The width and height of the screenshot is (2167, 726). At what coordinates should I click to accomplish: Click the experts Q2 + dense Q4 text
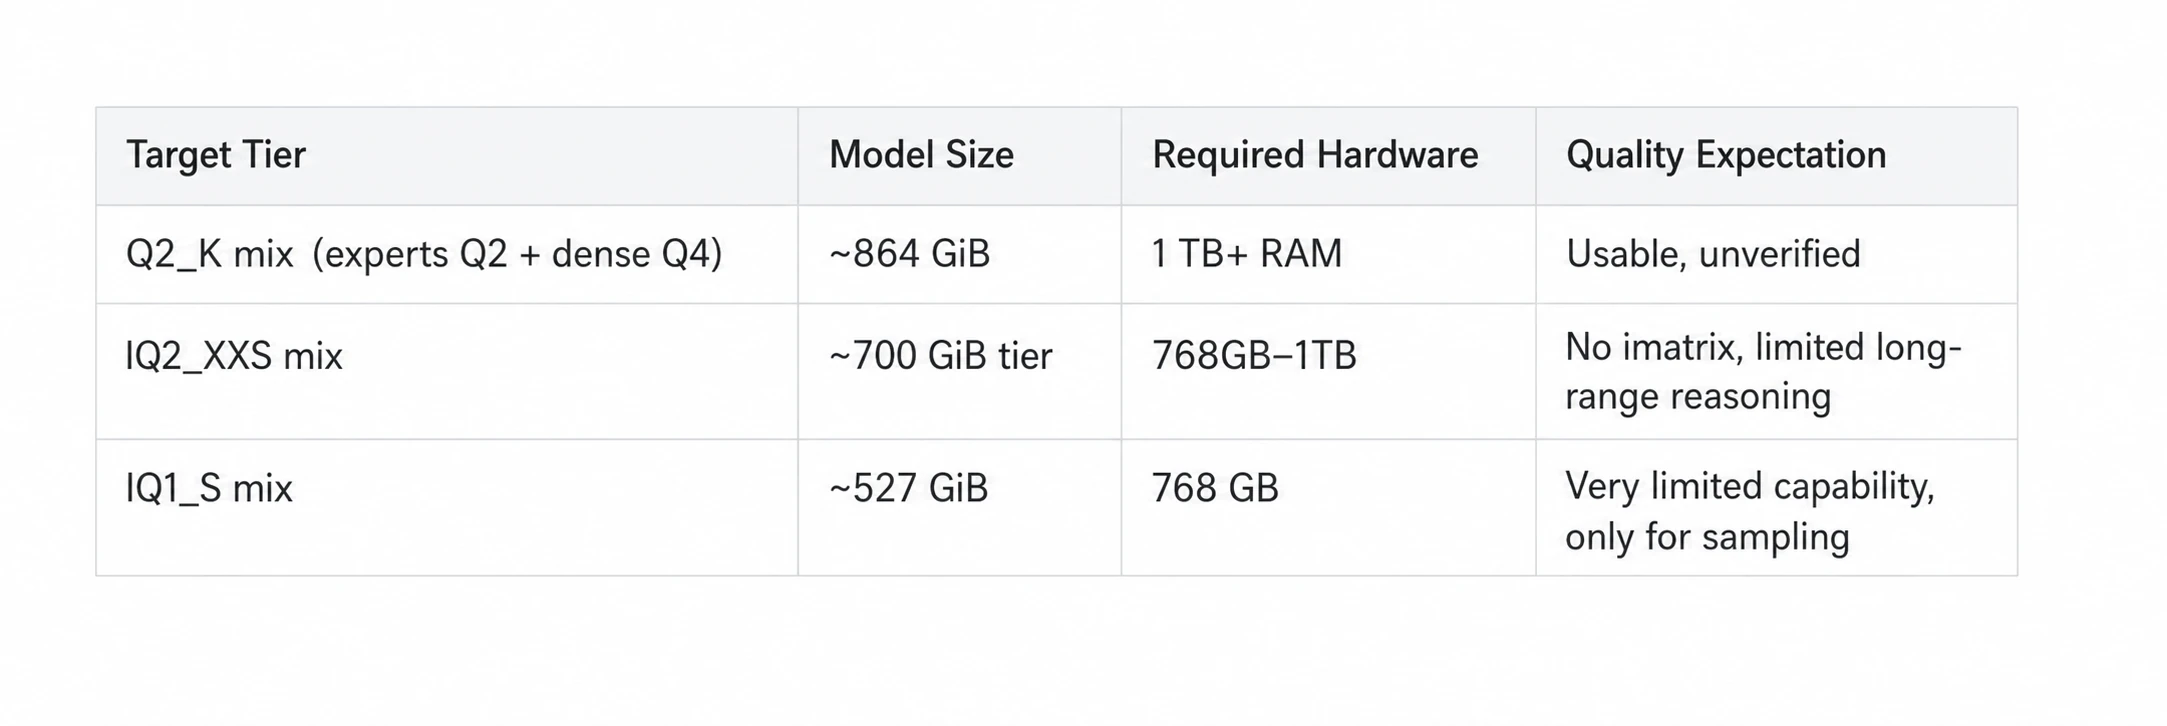coord(517,255)
